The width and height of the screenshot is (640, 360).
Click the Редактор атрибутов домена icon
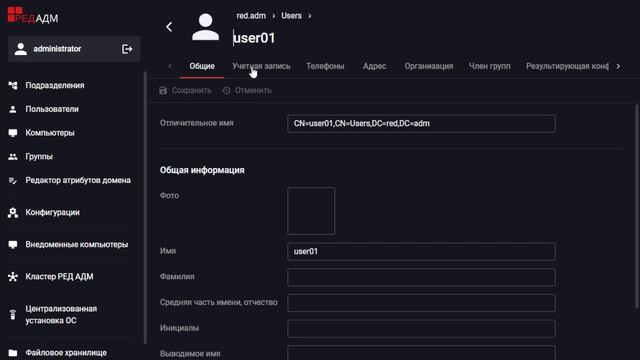(x=13, y=180)
